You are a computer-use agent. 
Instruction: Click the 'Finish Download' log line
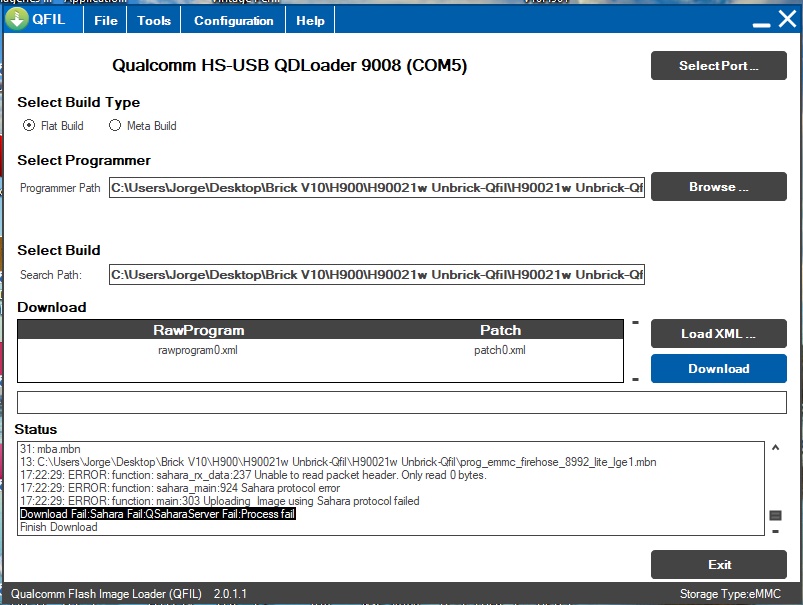(59, 527)
